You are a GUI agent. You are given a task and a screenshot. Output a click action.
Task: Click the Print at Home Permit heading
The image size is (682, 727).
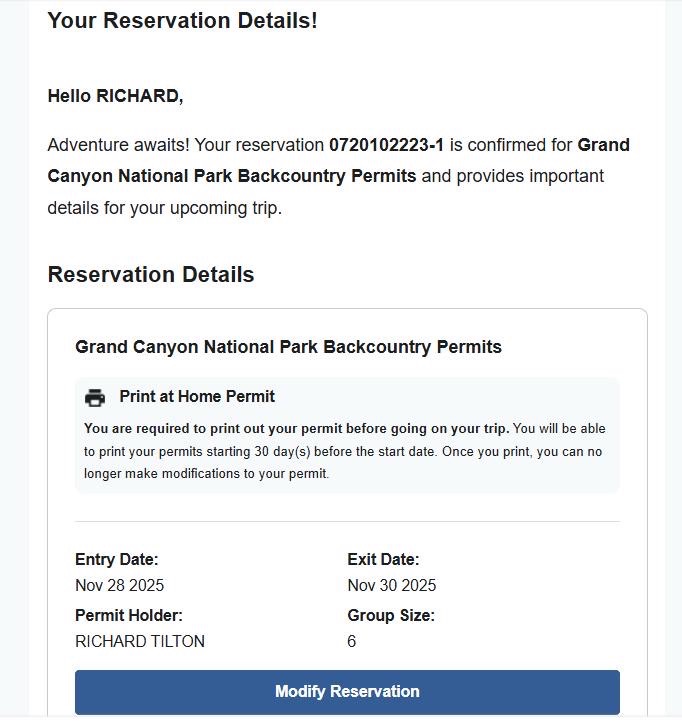tap(197, 396)
